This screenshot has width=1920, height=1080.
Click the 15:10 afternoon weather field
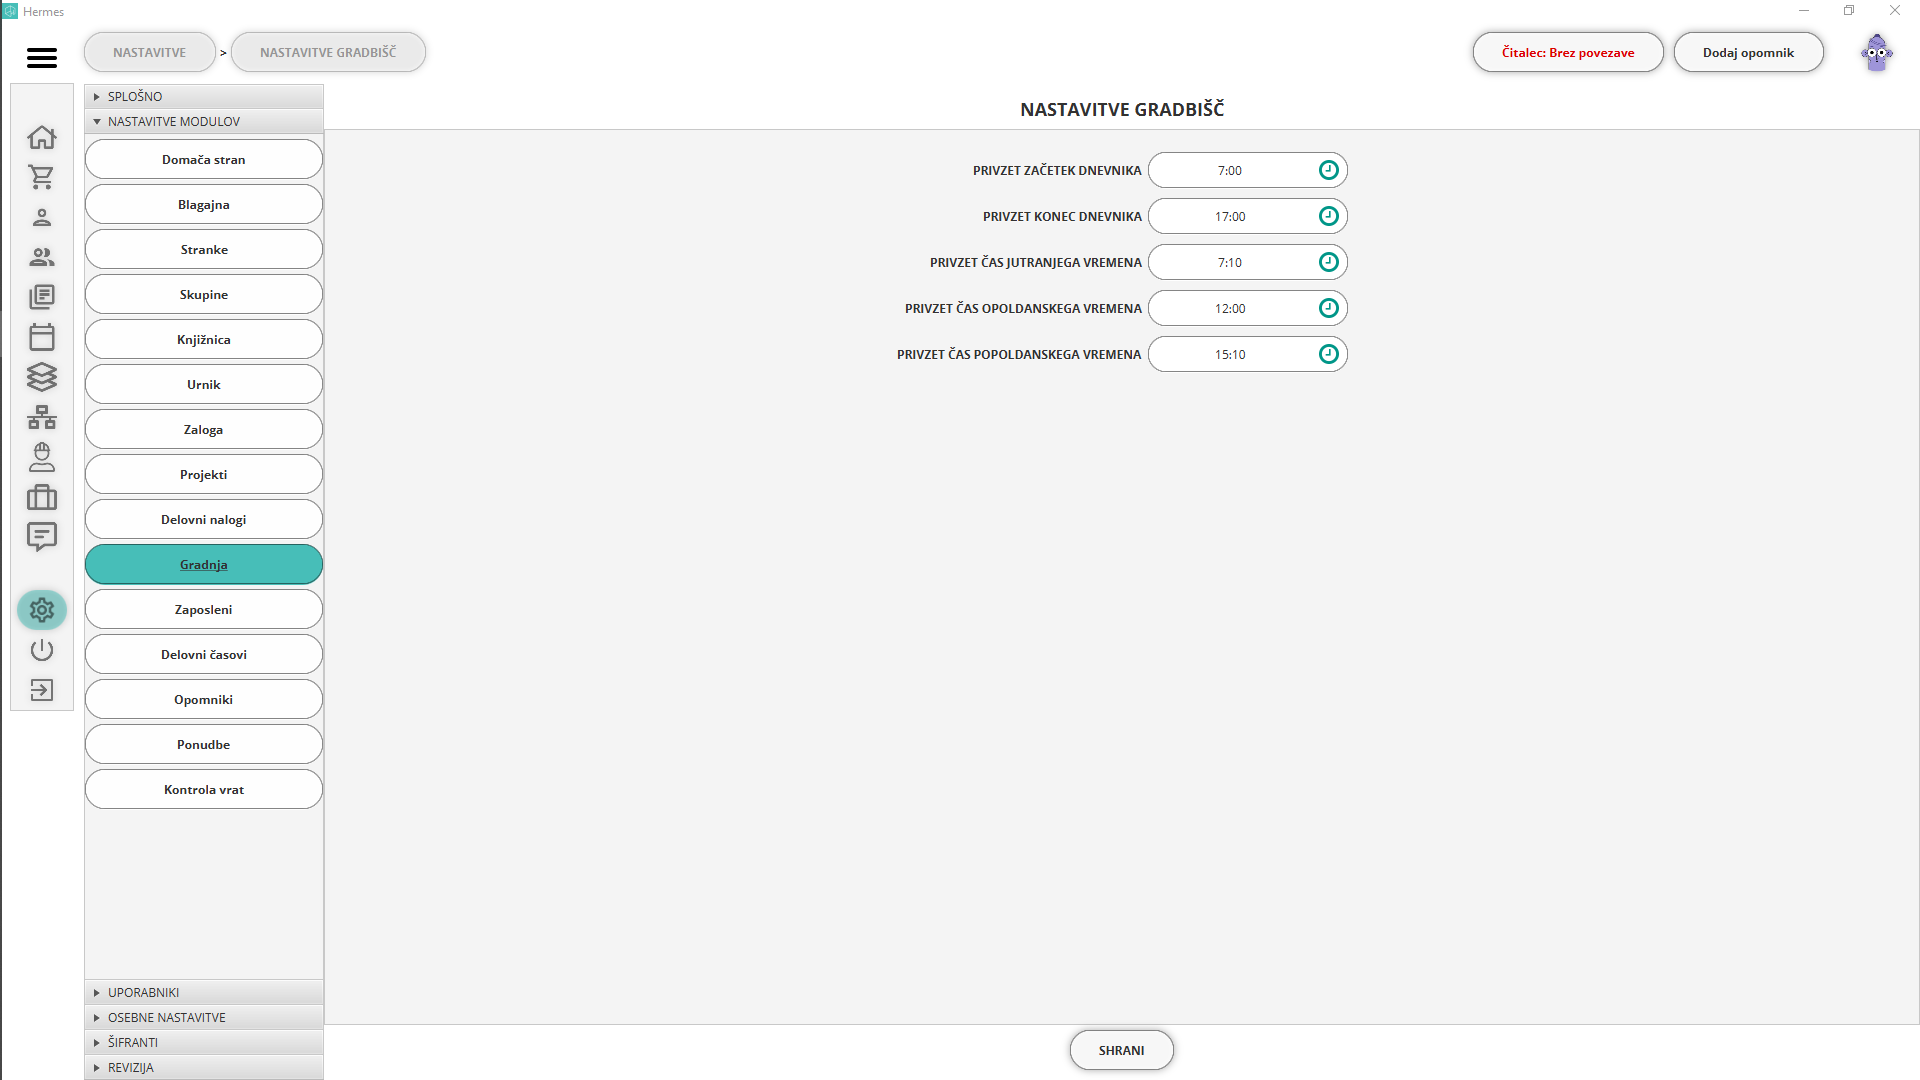point(1247,354)
